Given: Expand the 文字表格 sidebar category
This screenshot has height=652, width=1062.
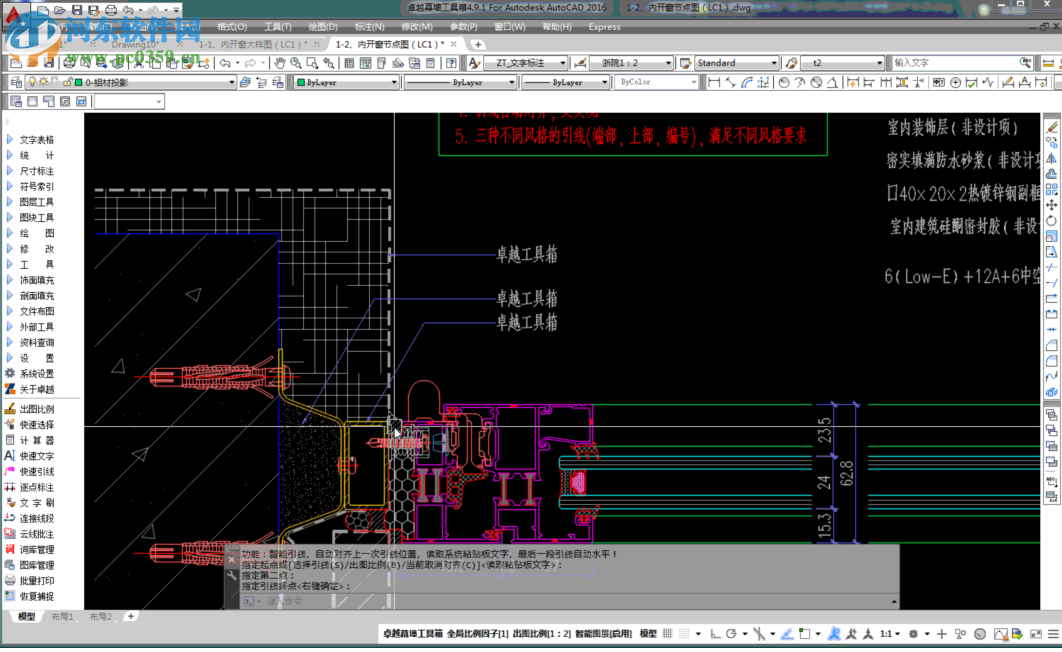Looking at the screenshot, I should click(36, 140).
